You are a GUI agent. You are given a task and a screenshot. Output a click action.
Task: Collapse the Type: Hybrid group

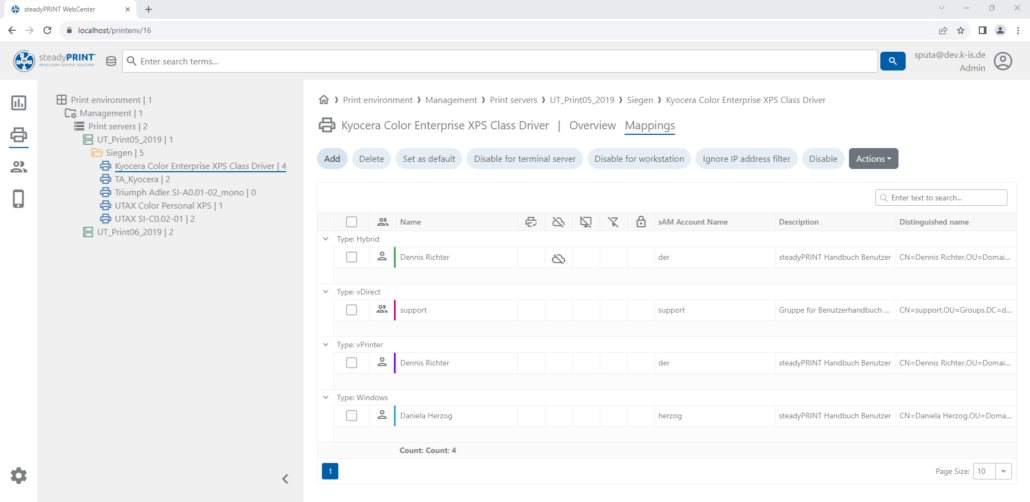pyautogui.click(x=325, y=239)
